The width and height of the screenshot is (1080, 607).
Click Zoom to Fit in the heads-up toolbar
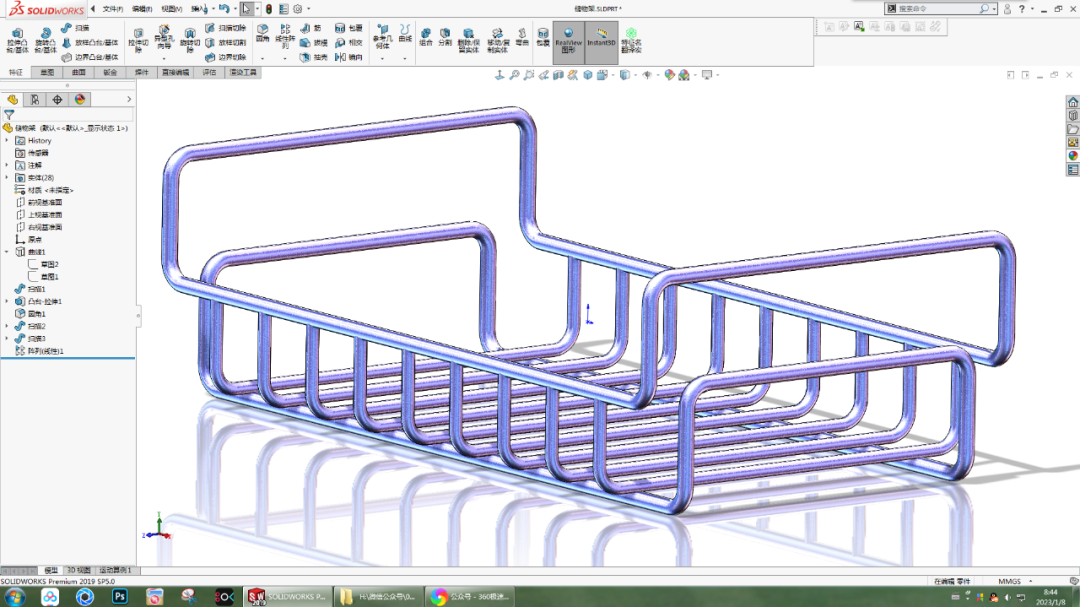(514, 74)
